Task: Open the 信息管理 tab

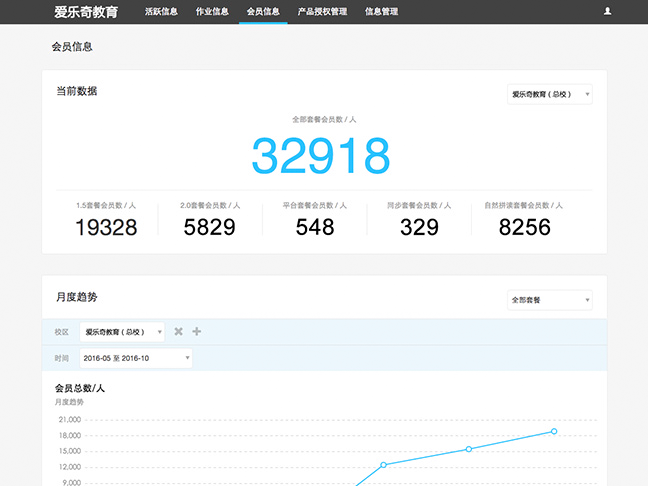Action: tap(381, 12)
